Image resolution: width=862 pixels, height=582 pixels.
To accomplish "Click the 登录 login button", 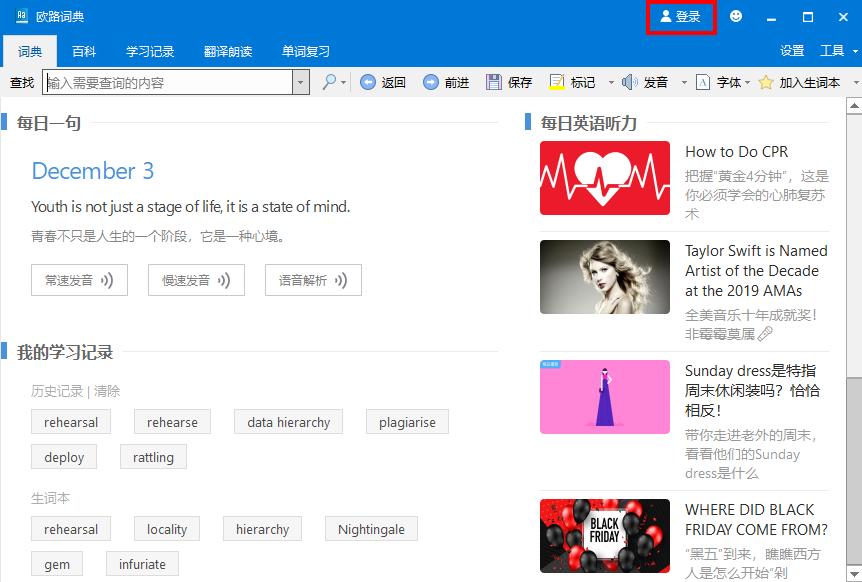I will (x=681, y=17).
